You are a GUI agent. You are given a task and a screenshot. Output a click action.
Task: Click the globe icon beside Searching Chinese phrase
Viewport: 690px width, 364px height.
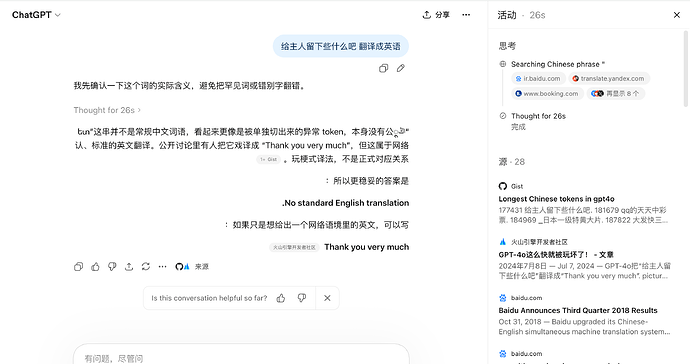503,64
